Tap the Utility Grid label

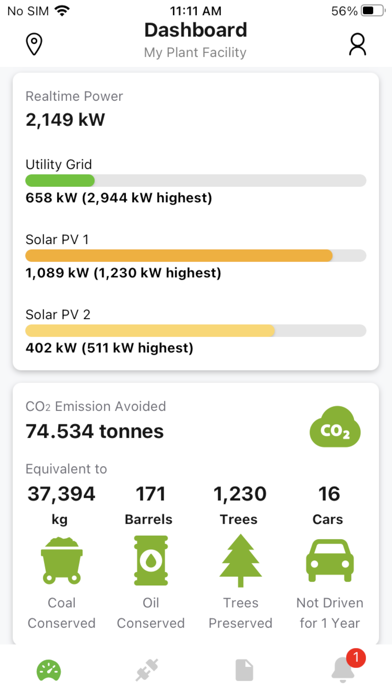59,165
